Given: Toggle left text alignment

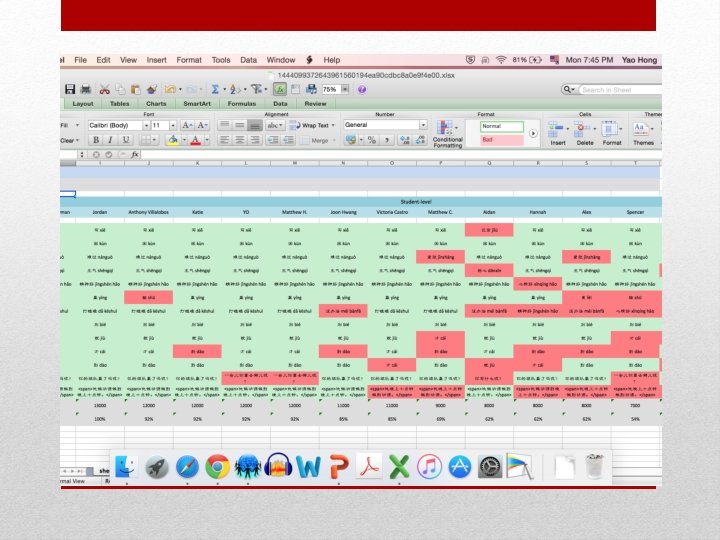Looking at the screenshot, I should [x=224, y=140].
